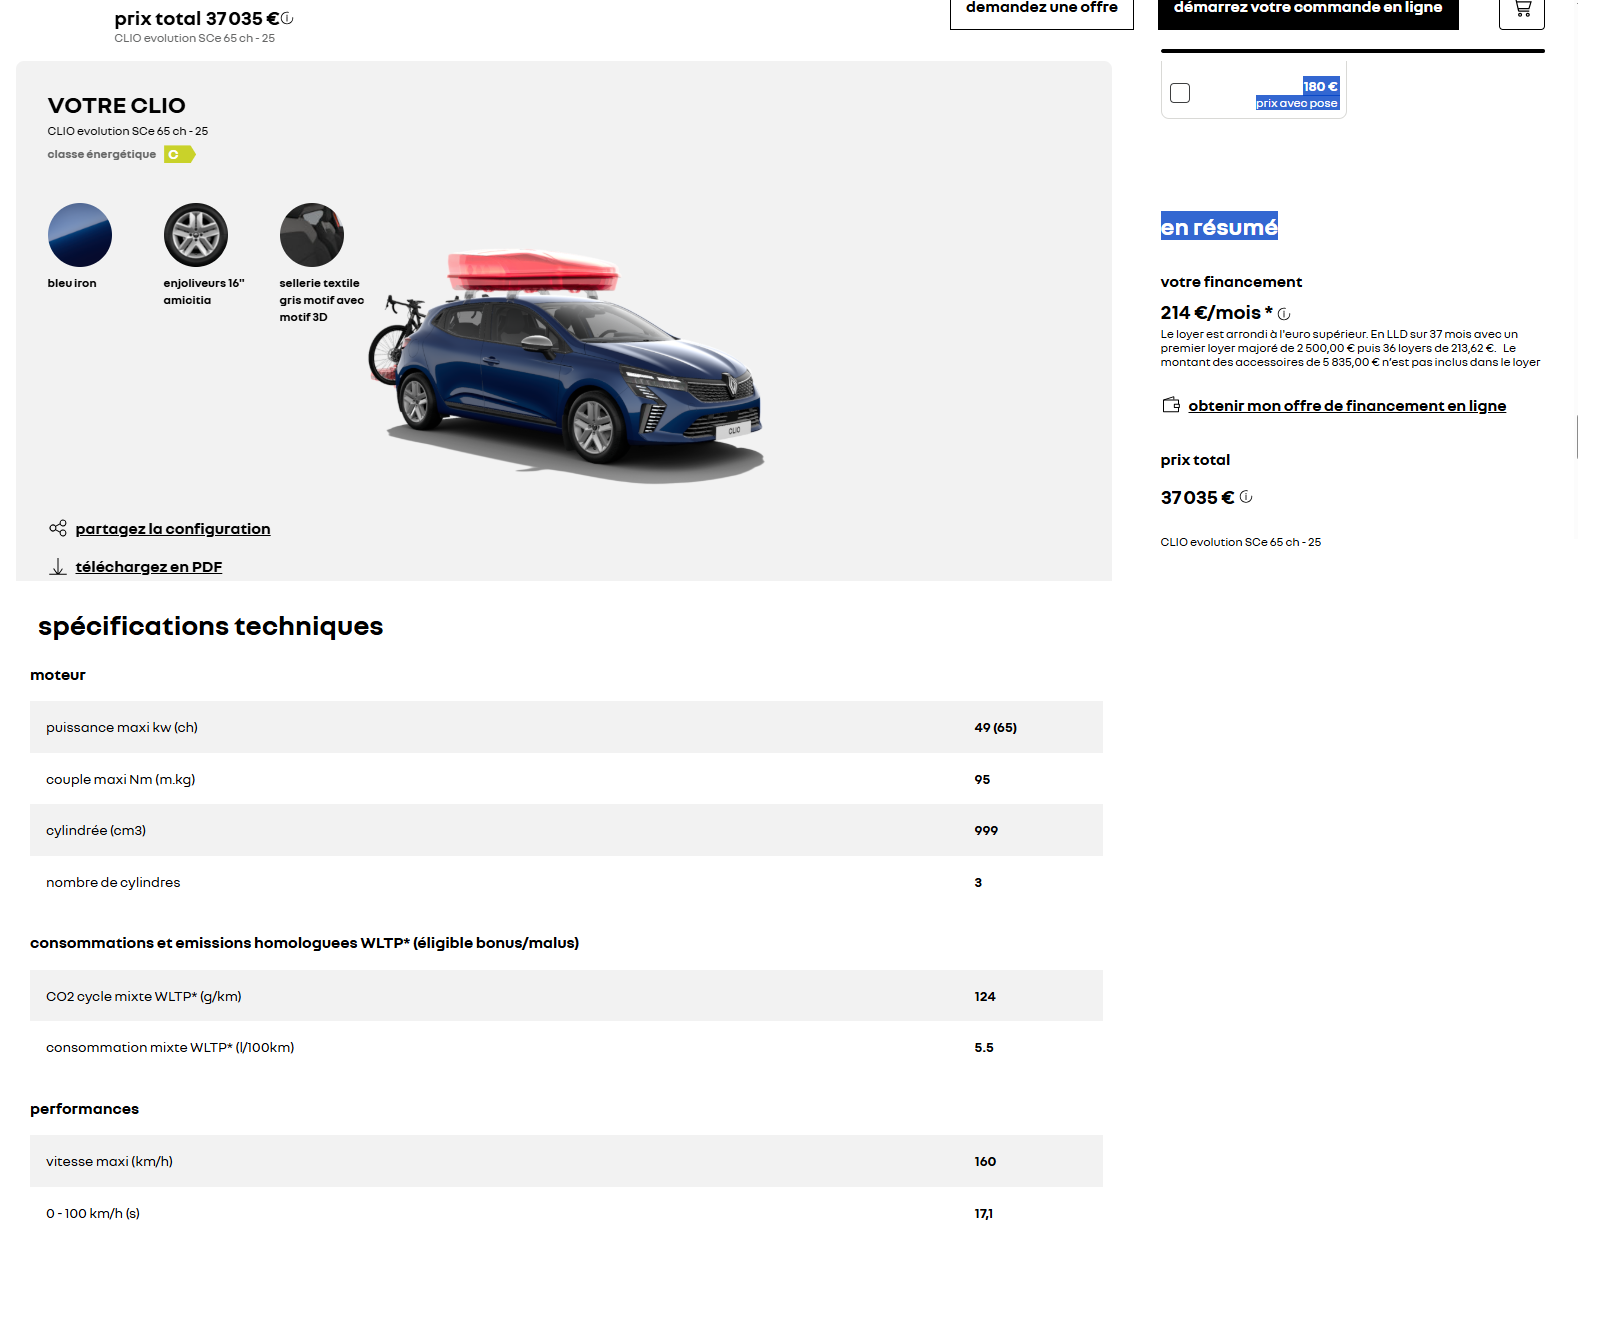Viewport: 1600px width, 1320px height.
Task: Click the 'performances' section heading
Action: (85, 1109)
